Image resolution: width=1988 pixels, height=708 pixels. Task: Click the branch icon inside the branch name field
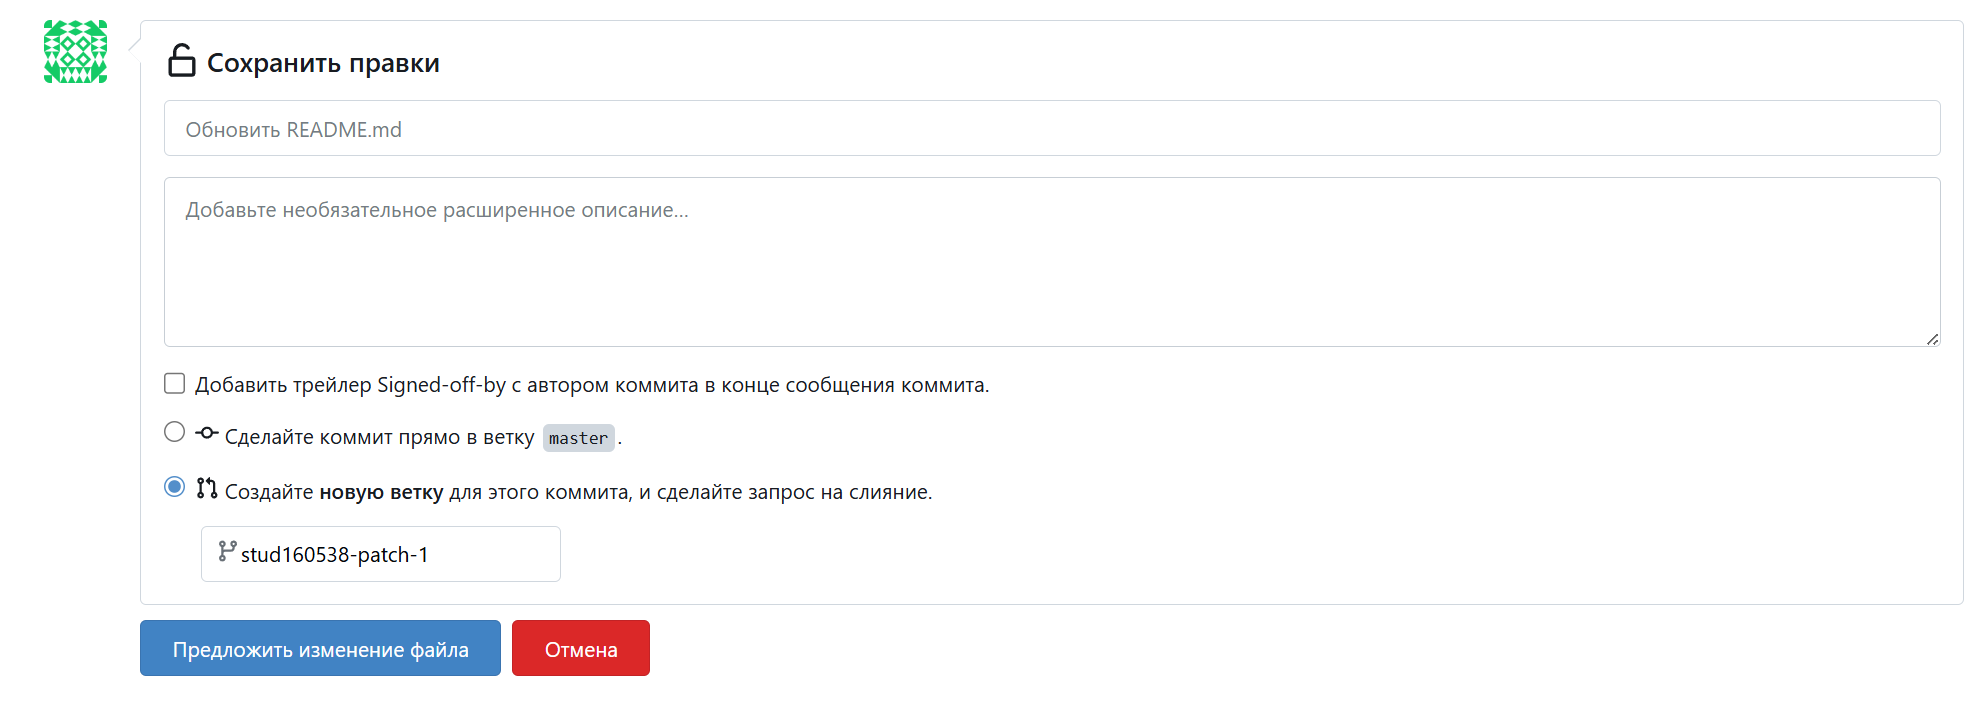pos(227,551)
